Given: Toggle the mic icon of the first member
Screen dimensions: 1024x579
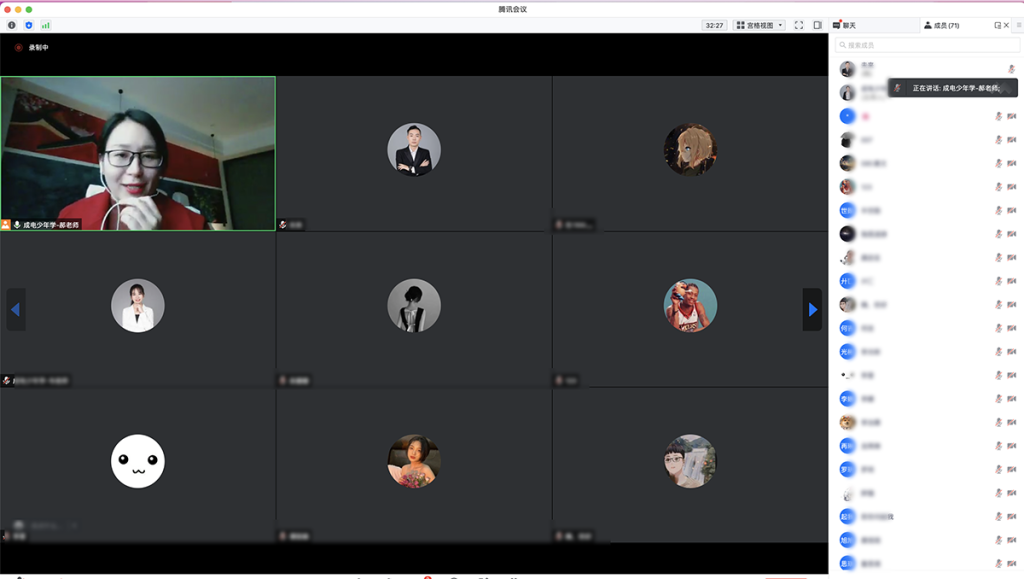Looking at the screenshot, I should [1011, 69].
